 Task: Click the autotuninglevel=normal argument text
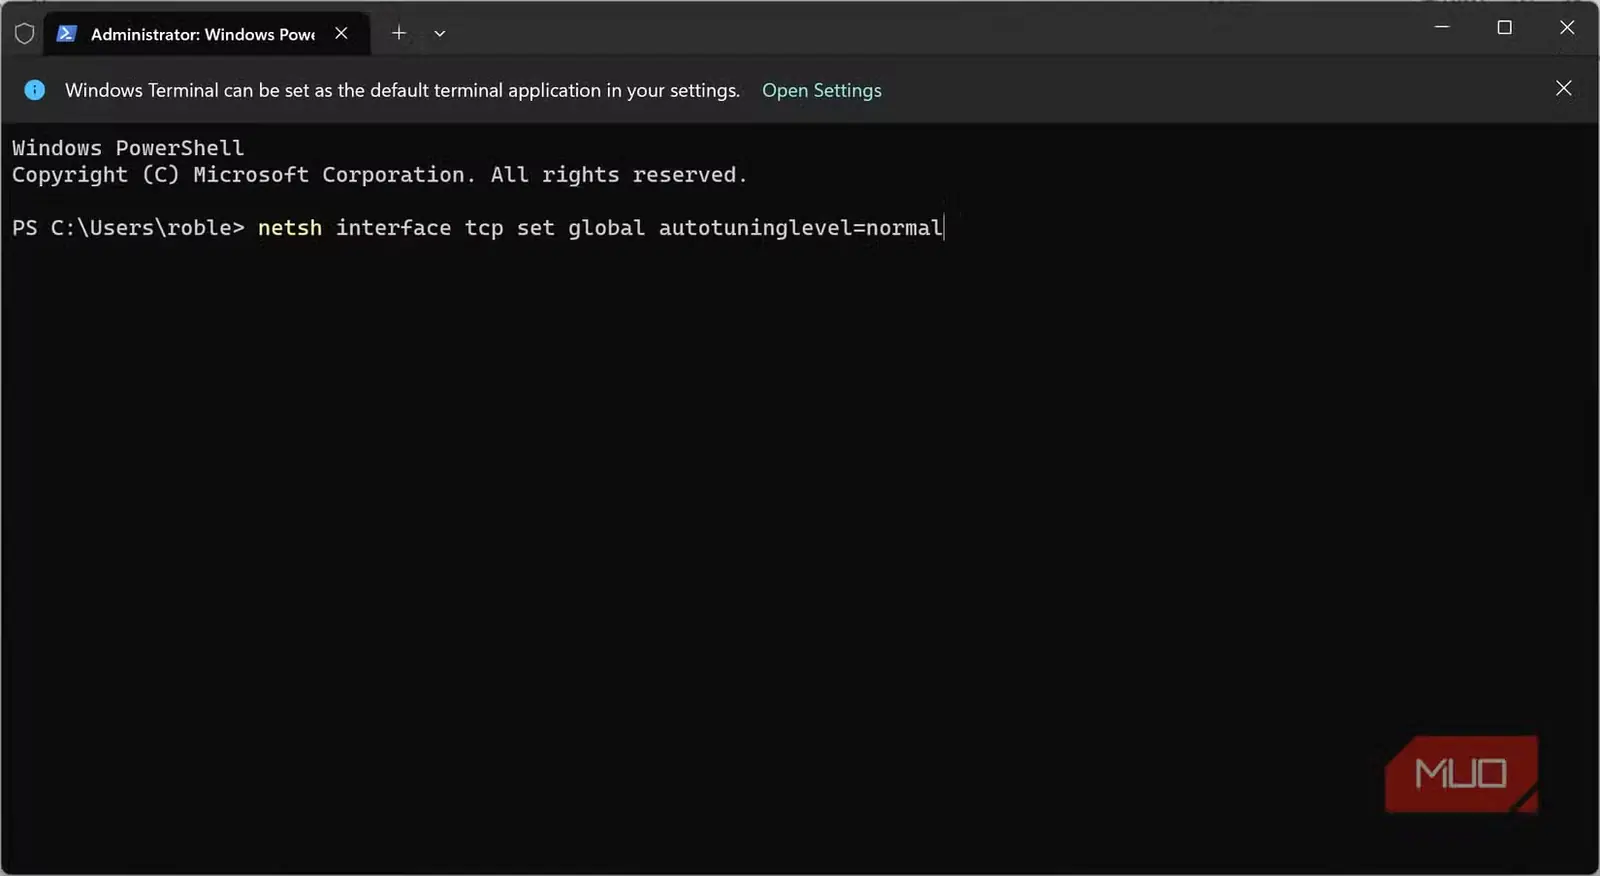click(801, 228)
